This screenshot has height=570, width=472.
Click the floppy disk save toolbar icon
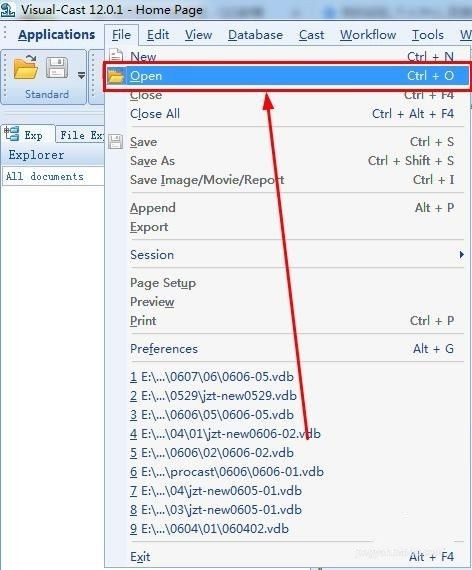click(x=57, y=68)
